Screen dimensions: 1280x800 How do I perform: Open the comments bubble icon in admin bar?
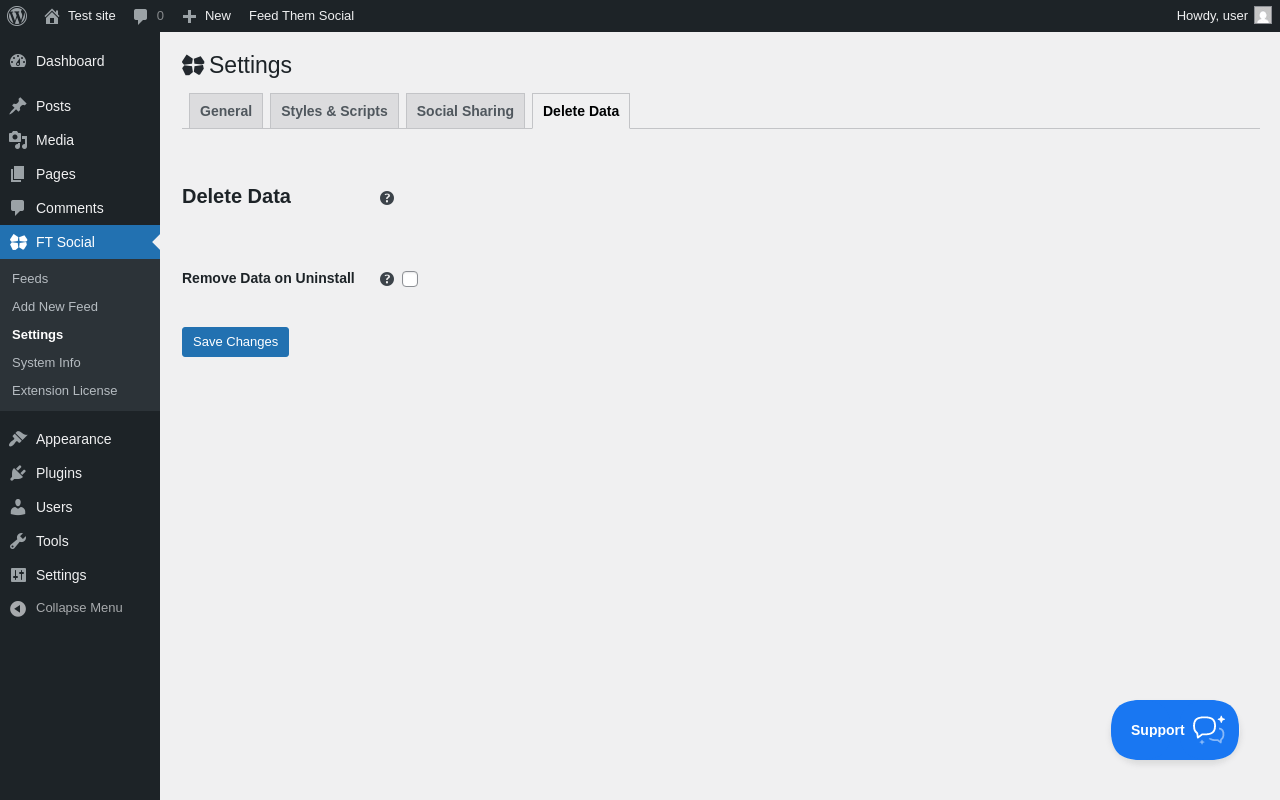point(141,16)
